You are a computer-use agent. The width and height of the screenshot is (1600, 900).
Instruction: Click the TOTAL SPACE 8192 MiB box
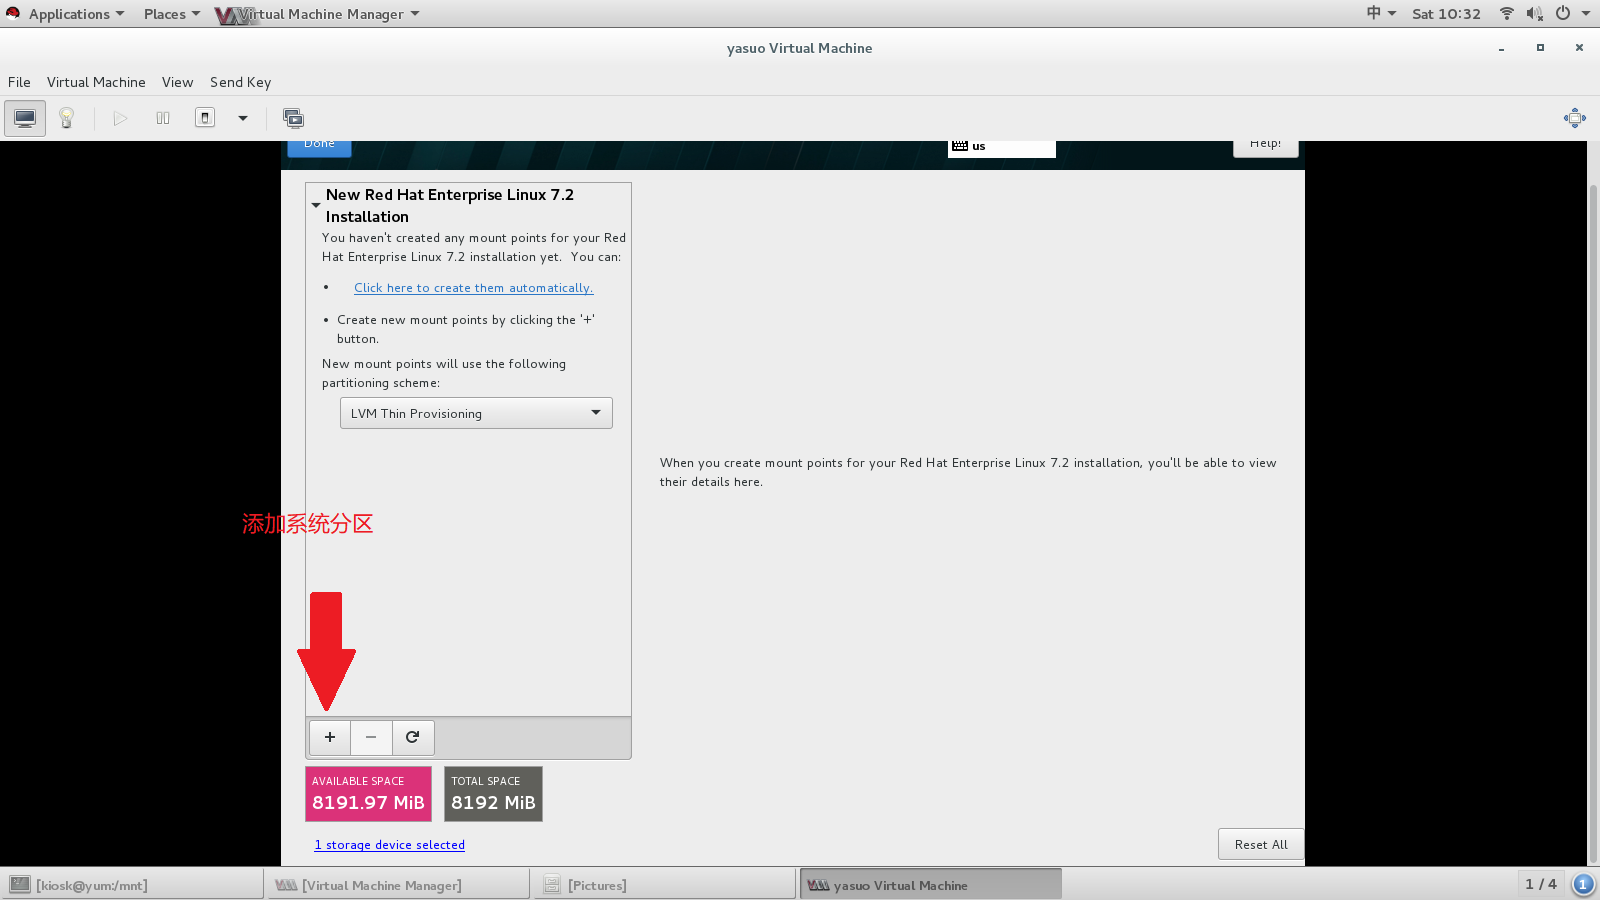[493, 794]
